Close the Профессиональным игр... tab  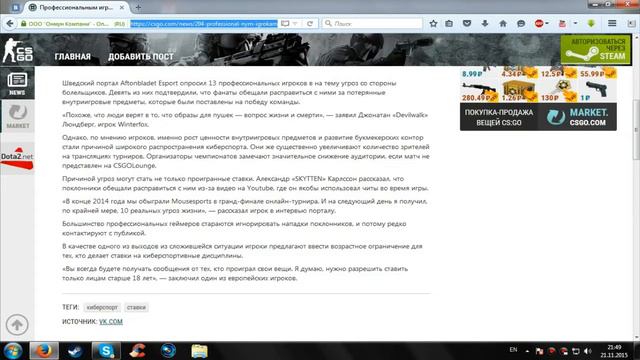coord(122,7)
